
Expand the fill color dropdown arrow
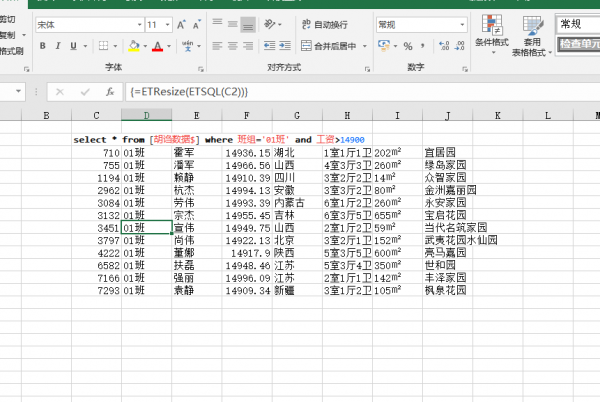(x=145, y=46)
